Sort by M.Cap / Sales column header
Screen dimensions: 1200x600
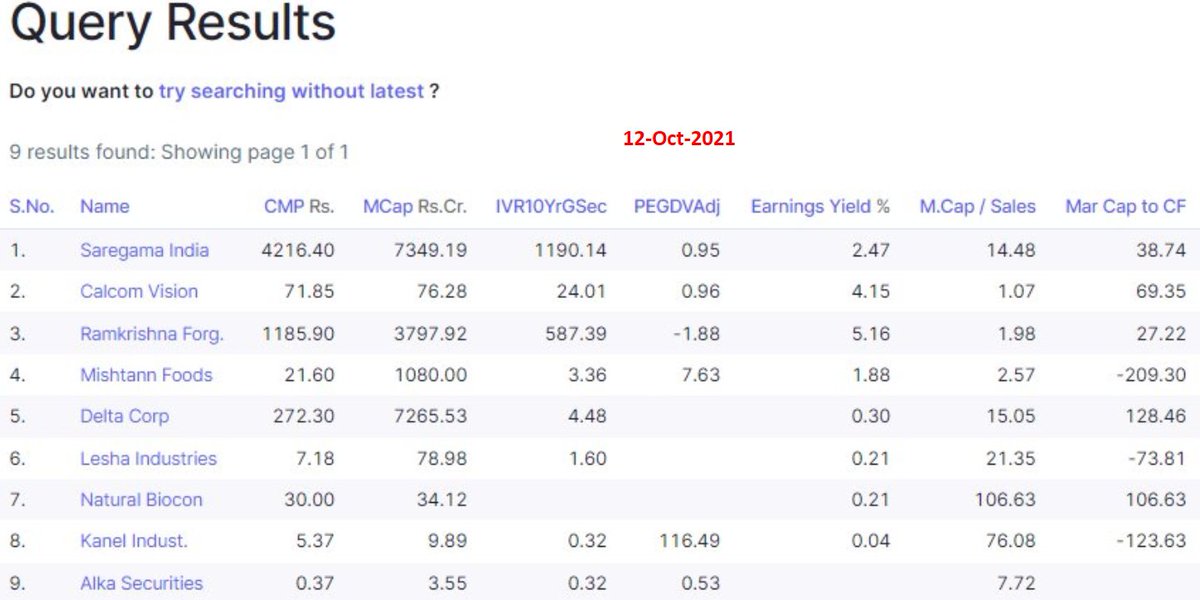click(978, 207)
